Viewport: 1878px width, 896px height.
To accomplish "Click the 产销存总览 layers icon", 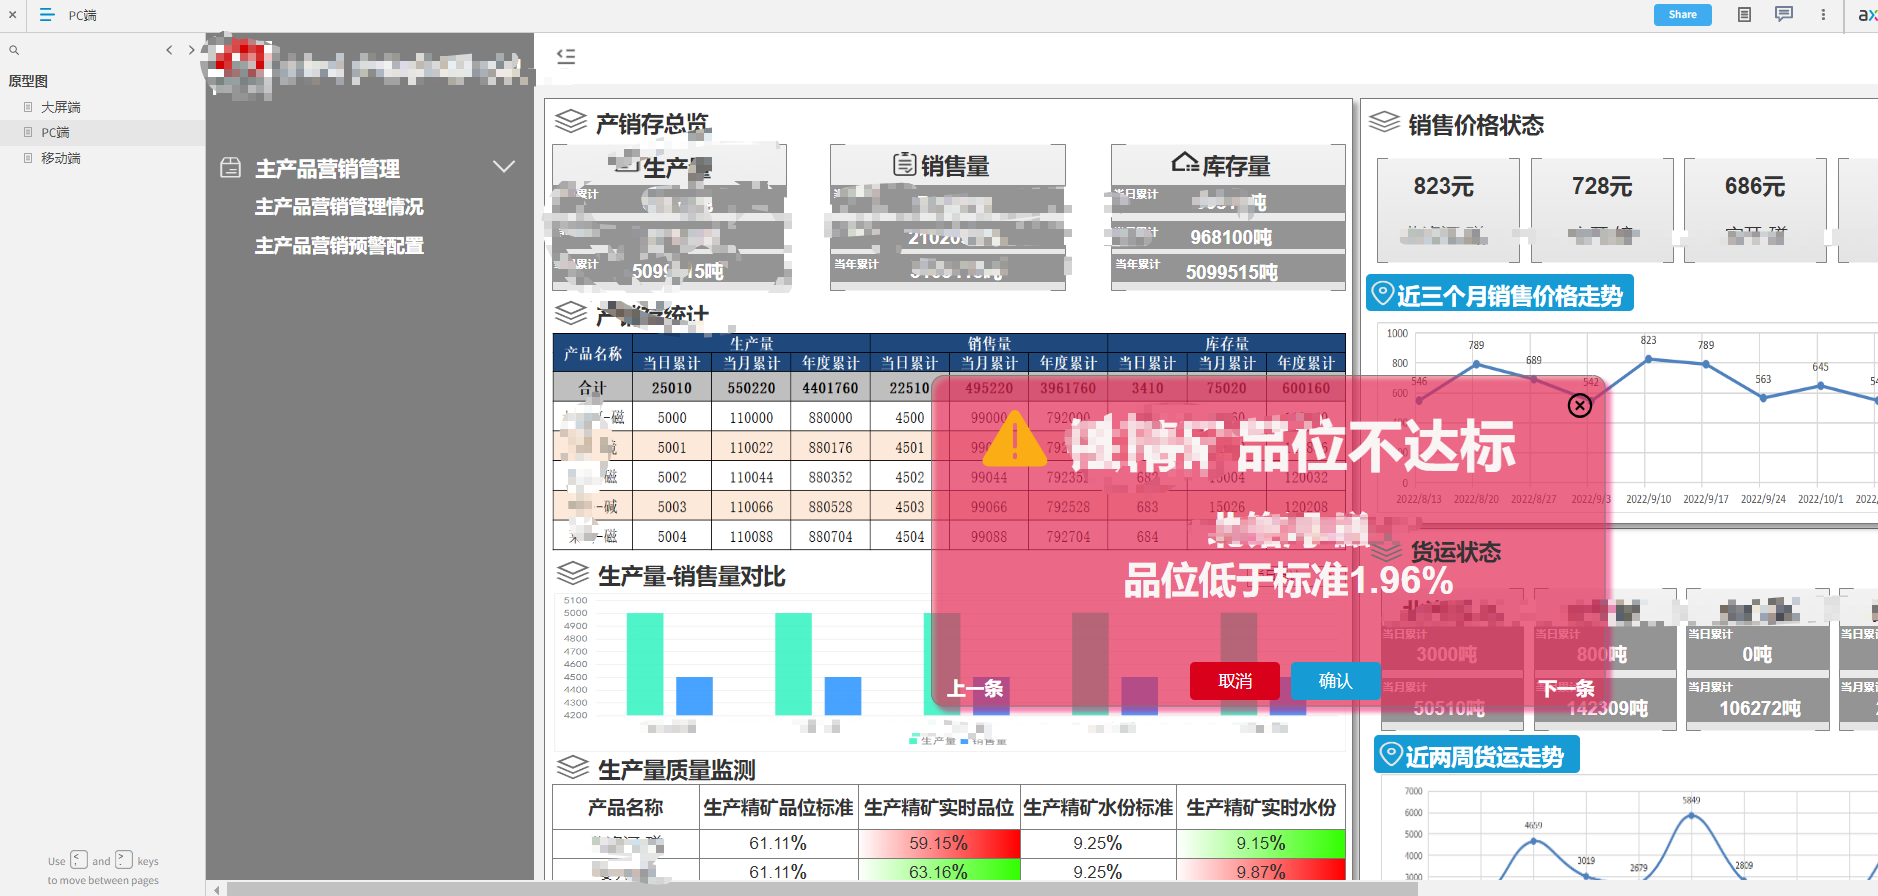I will coord(571,122).
